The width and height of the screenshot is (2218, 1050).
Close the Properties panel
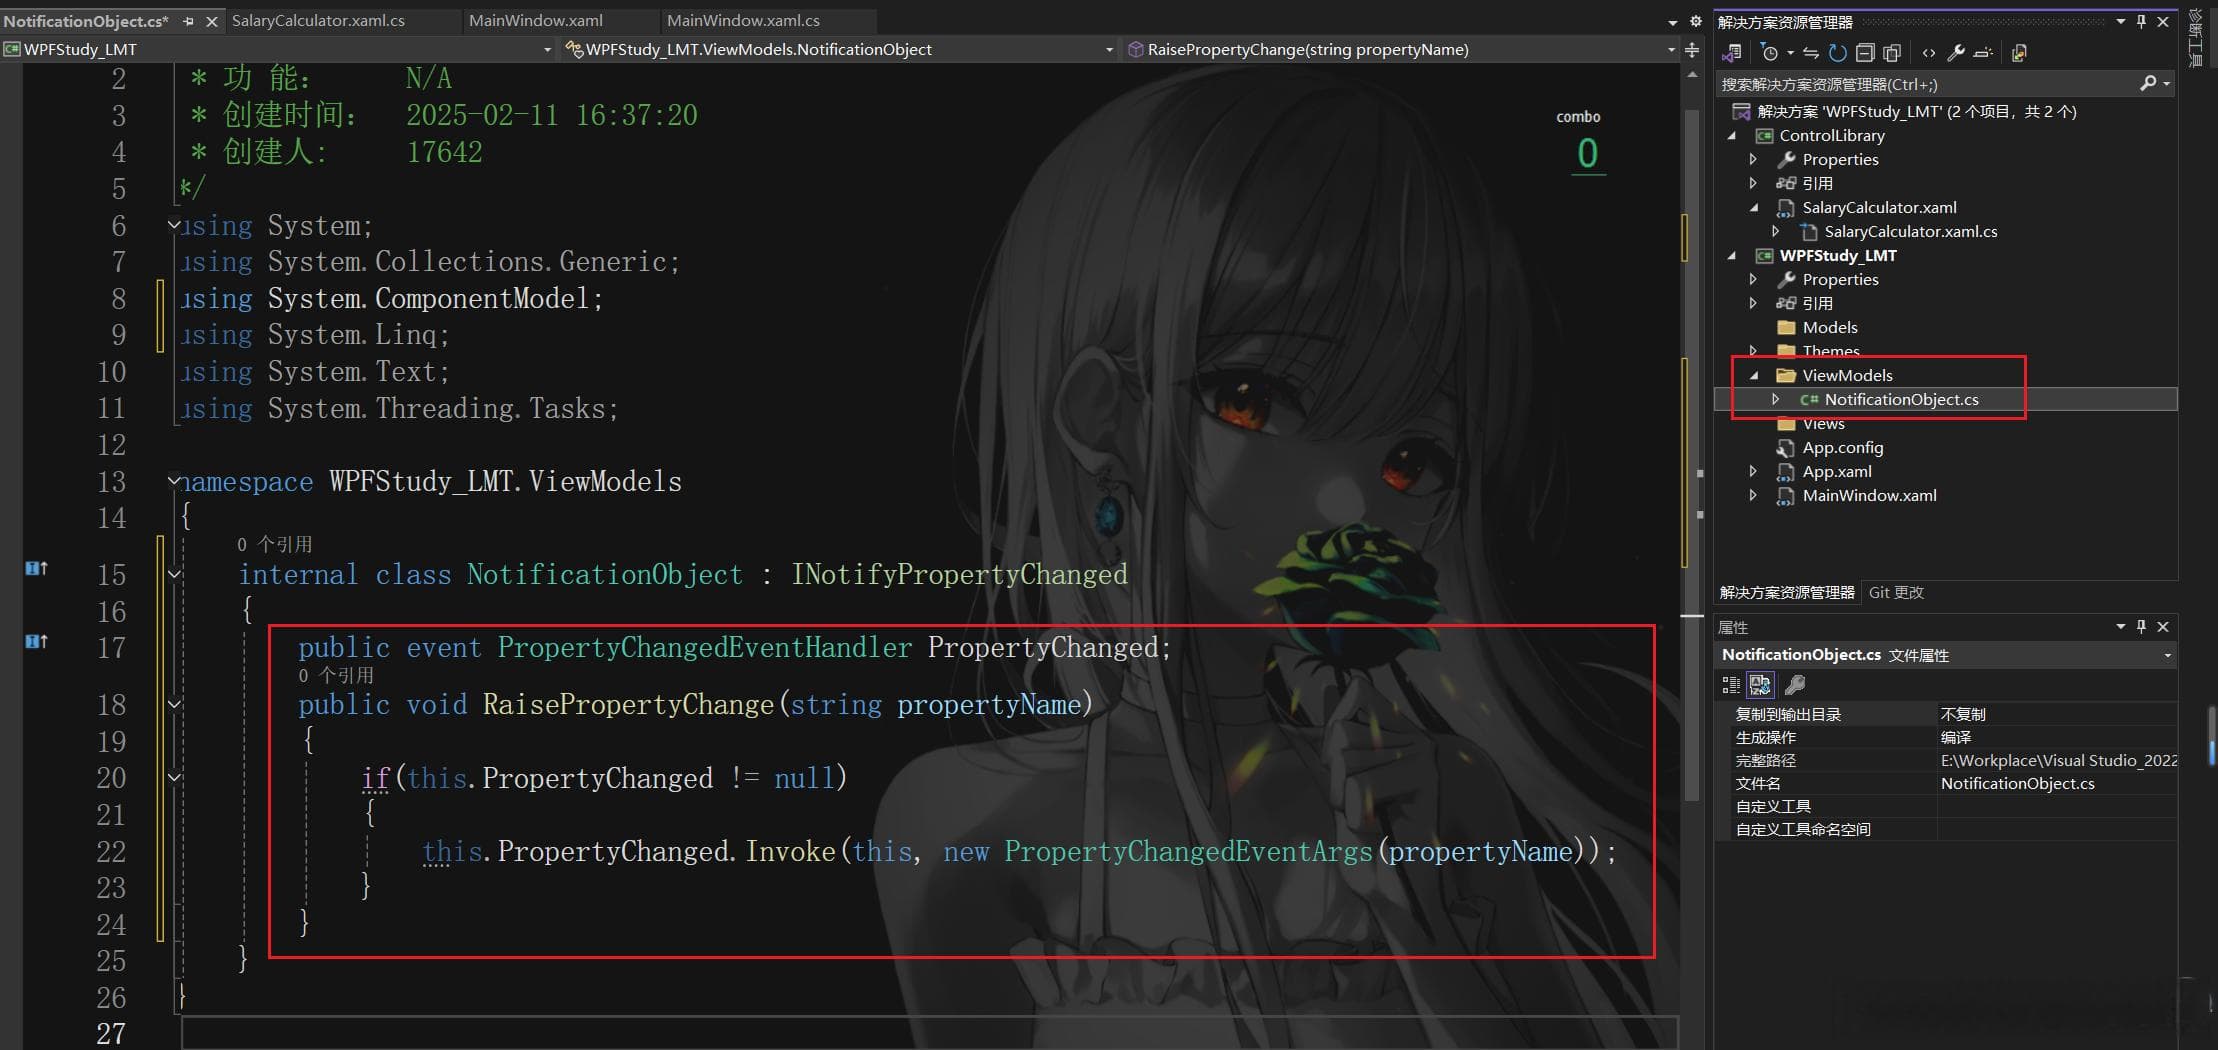click(2163, 626)
